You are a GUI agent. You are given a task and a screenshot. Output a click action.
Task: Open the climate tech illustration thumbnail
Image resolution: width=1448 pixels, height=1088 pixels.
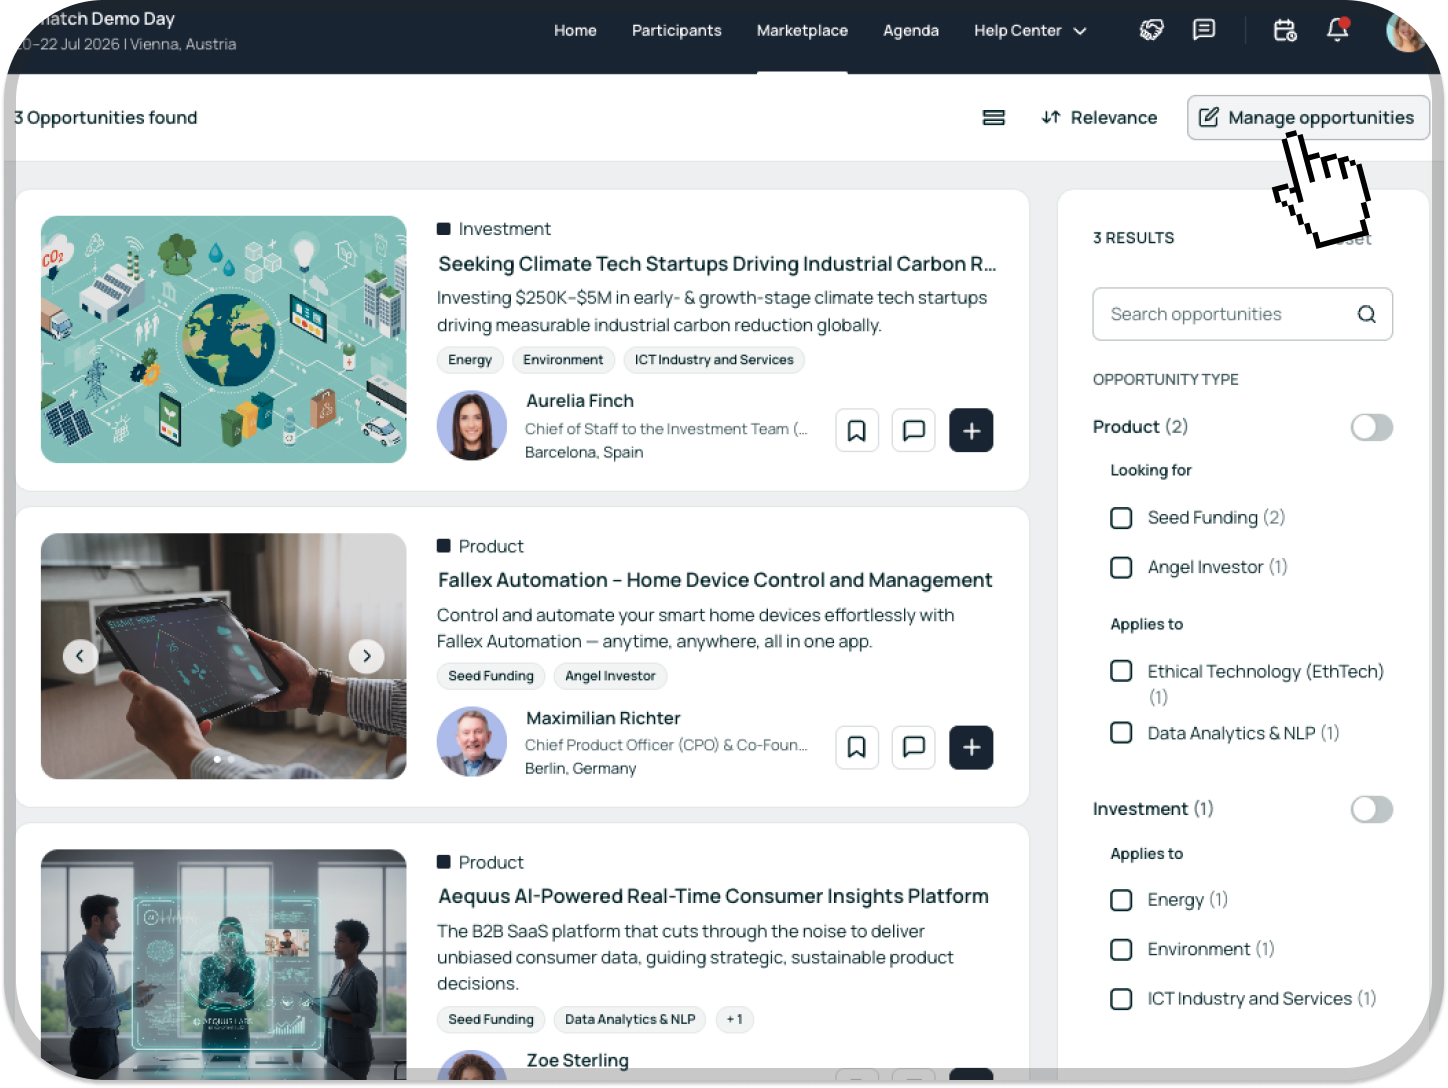[223, 339]
